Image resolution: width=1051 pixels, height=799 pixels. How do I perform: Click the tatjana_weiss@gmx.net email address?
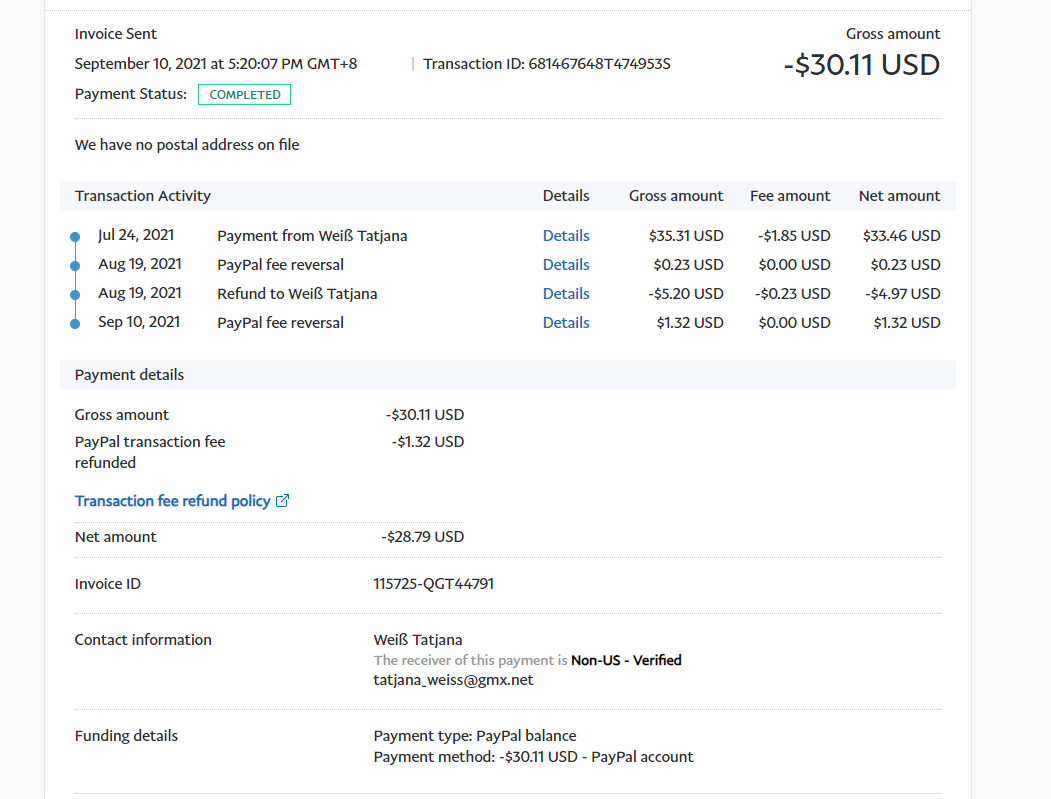click(x=453, y=680)
